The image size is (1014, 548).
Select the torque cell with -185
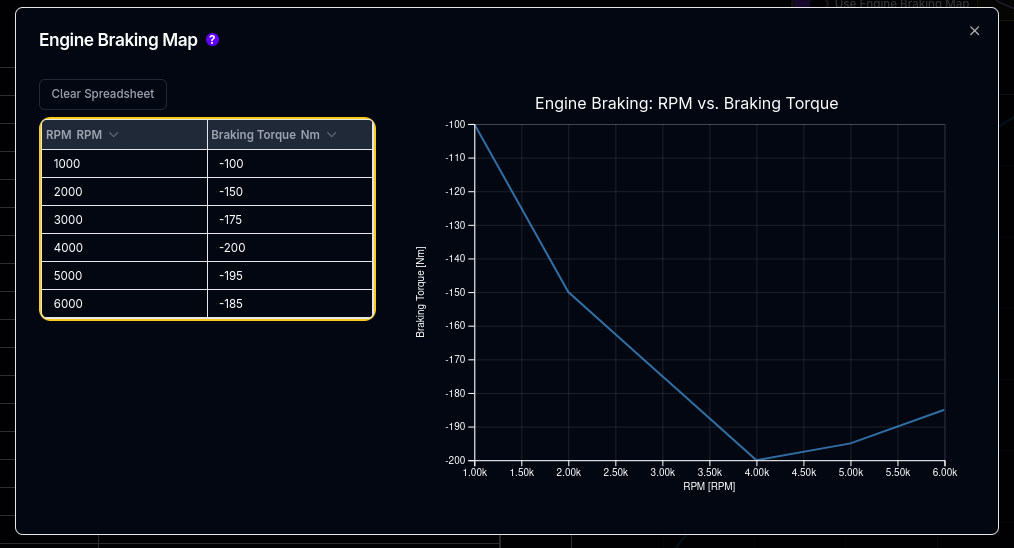pos(290,303)
